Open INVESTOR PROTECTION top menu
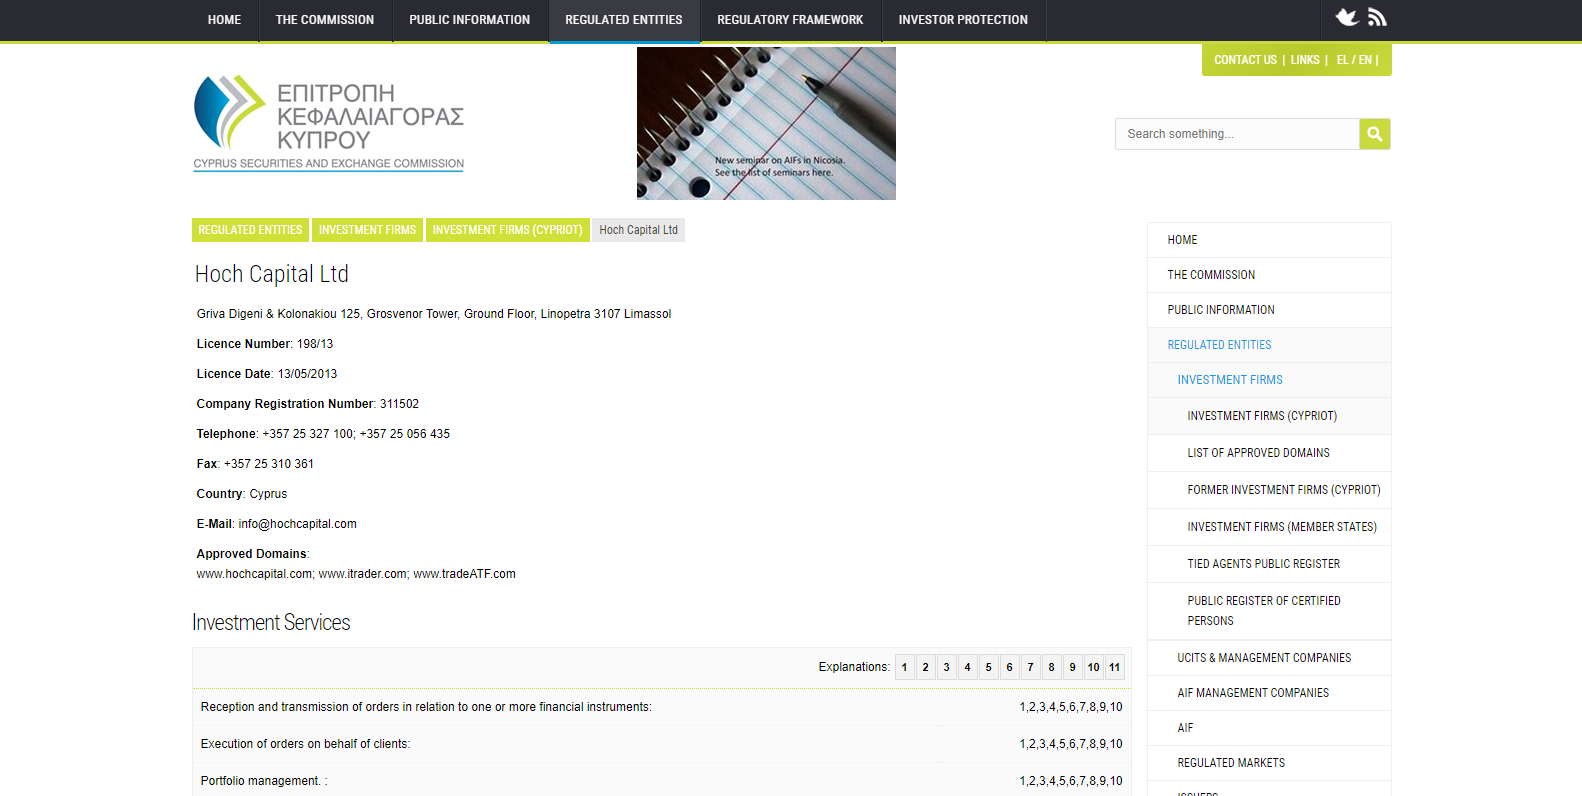 pos(963,20)
